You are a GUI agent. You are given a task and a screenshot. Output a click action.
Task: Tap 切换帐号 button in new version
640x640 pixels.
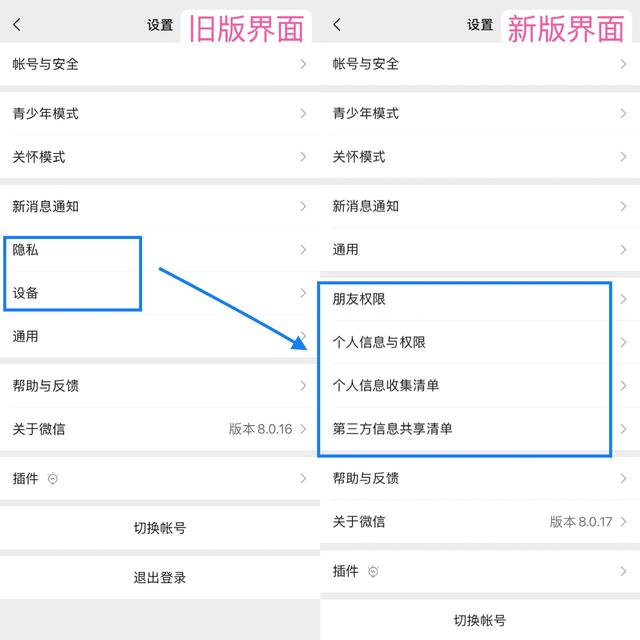point(480,620)
